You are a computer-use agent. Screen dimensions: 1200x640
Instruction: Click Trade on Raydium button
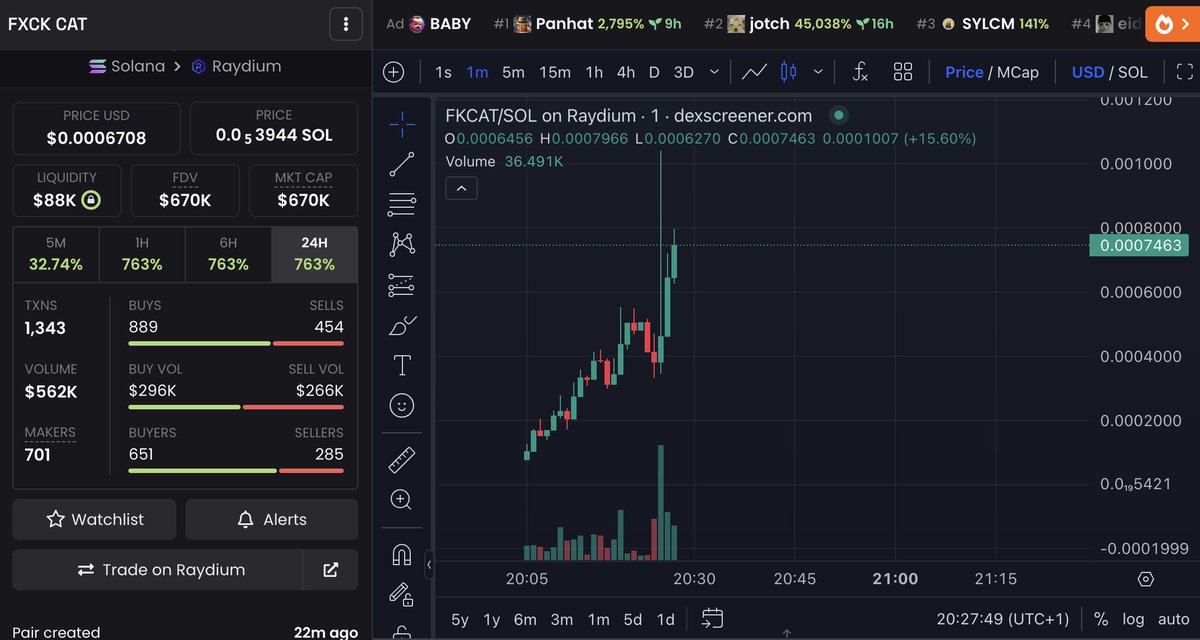point(158,570)
